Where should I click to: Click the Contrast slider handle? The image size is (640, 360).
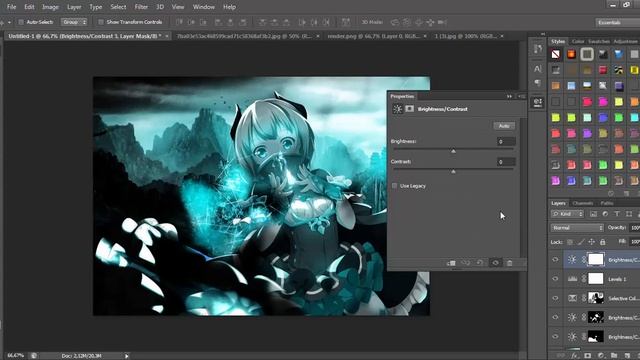453,172
